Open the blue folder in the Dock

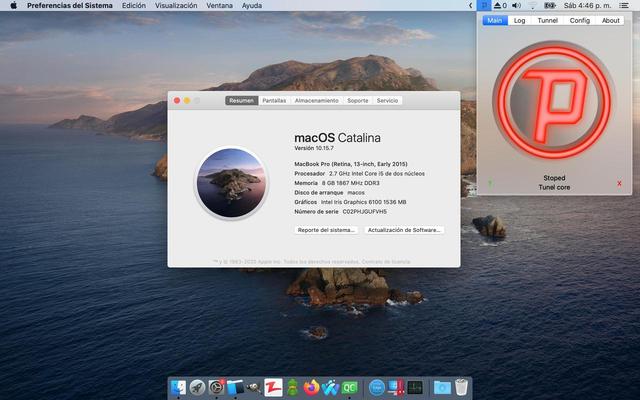(x=442, y=387)
